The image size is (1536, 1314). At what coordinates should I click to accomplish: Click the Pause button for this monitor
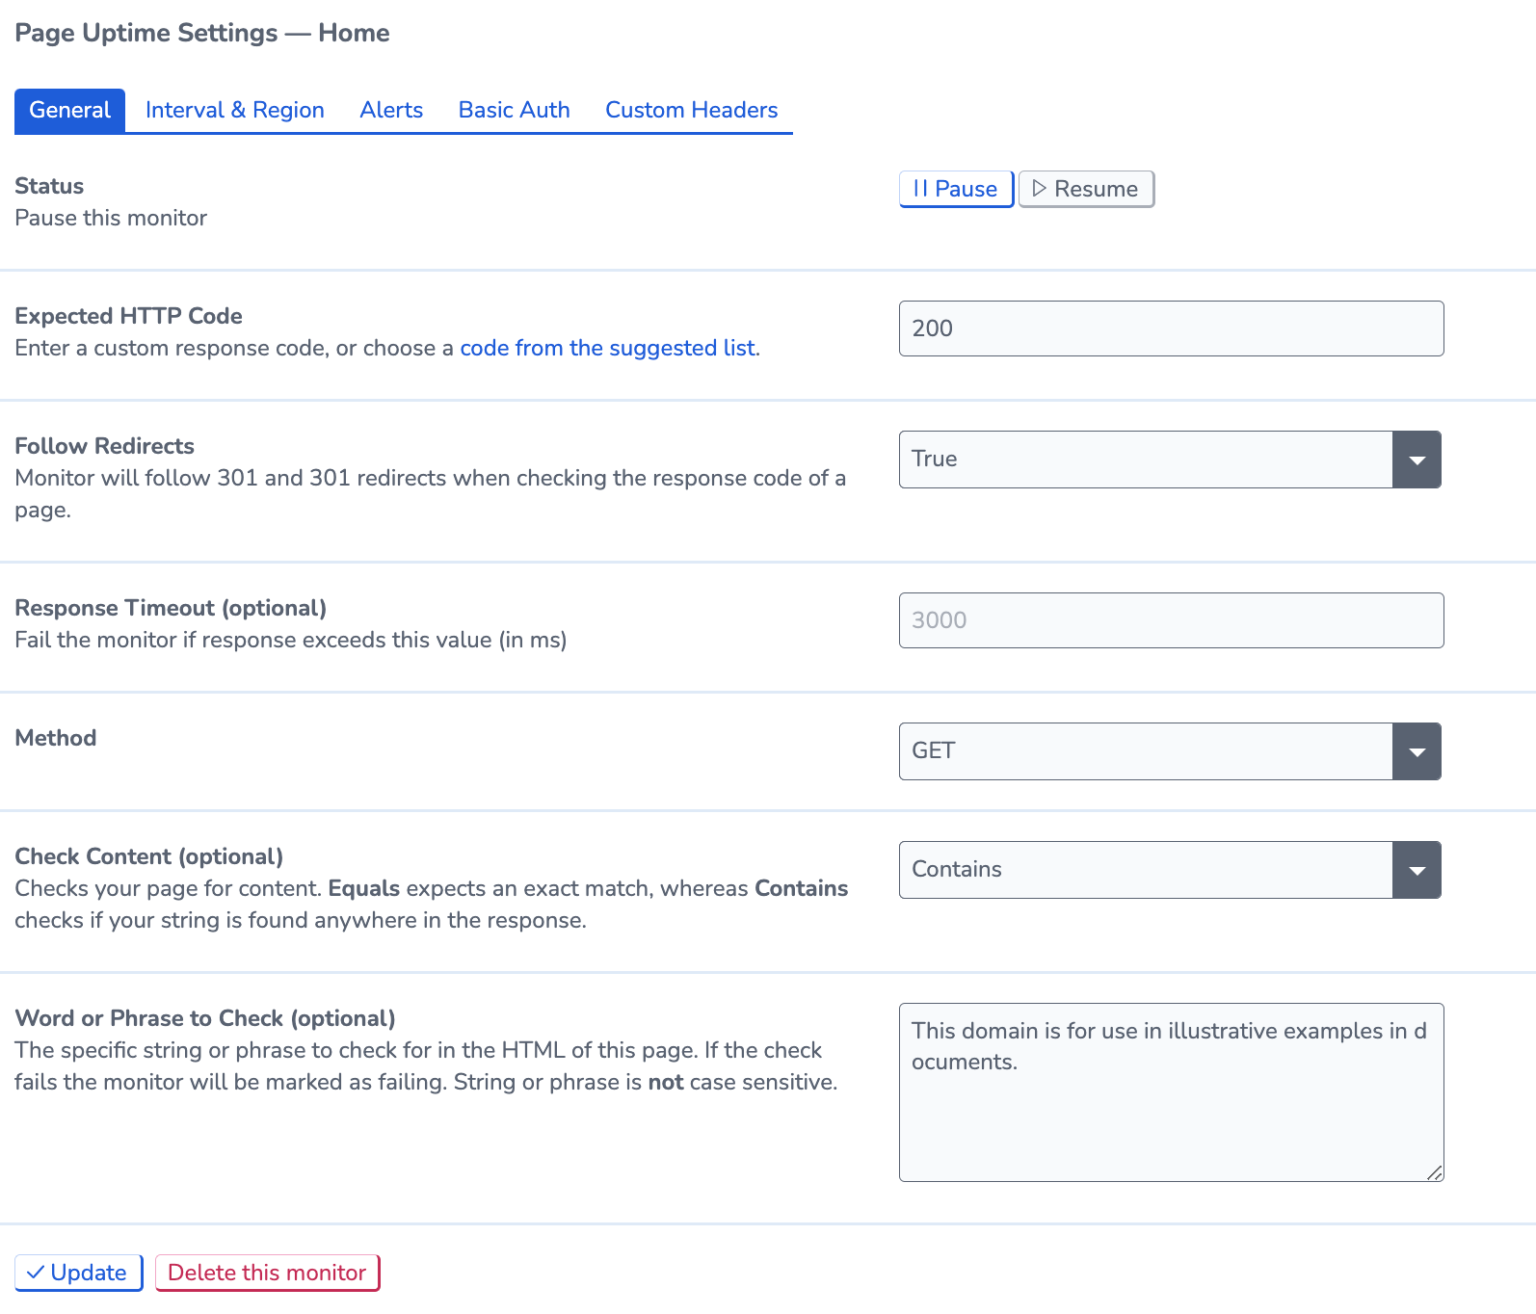point(955,188)
